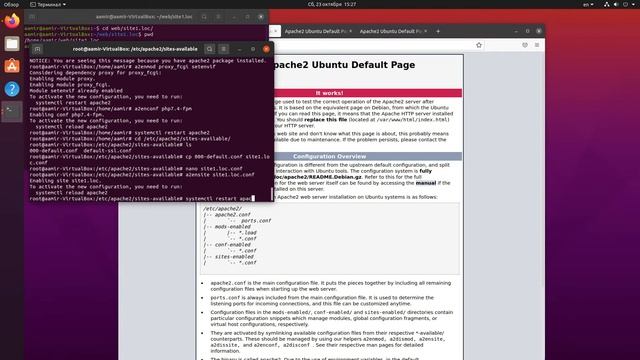Follow the manual link on Apache page
The height and width of the screenshot is (360, 640).
[x=426, y=183]
